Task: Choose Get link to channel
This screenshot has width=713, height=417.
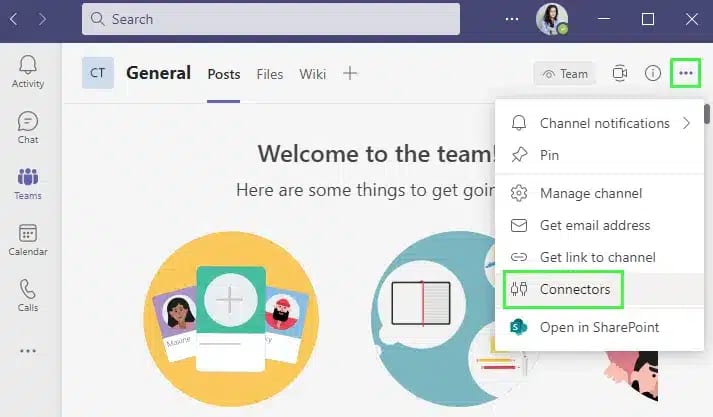Action: [x=599, y=257]
